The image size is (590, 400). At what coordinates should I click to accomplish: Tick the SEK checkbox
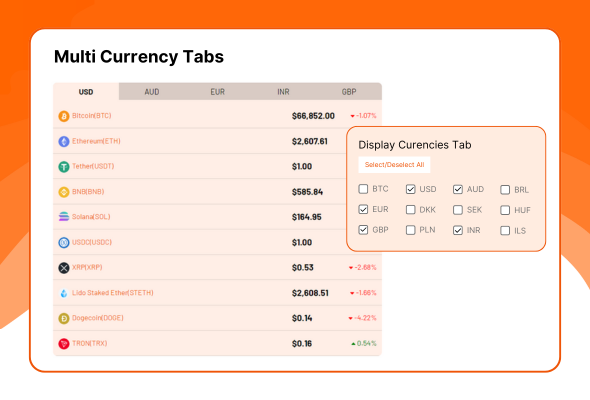click(x=458, y=210)
